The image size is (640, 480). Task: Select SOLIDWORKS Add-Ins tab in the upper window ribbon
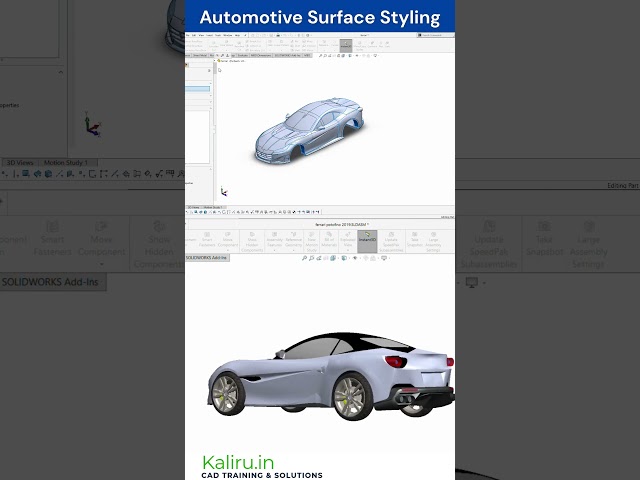(288, 55)
